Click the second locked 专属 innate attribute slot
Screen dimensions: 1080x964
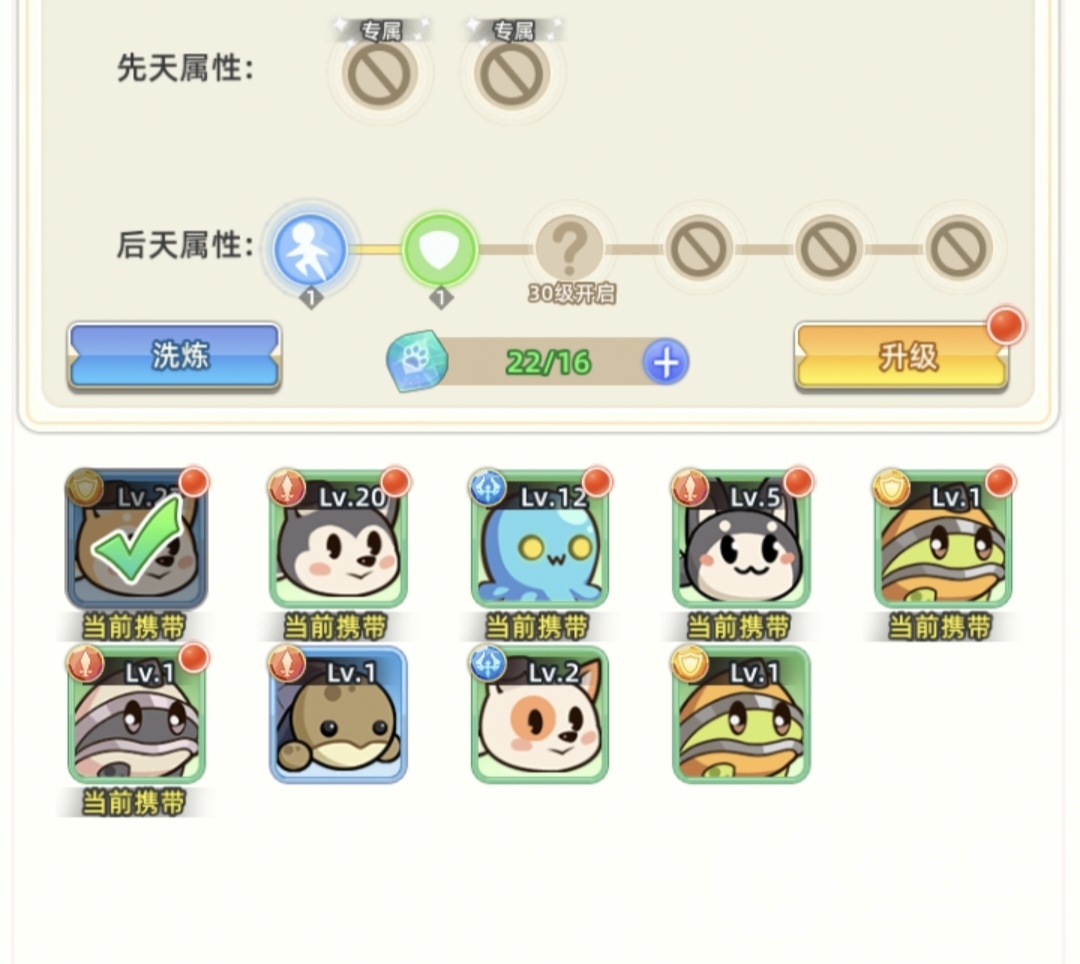(512, 74)
